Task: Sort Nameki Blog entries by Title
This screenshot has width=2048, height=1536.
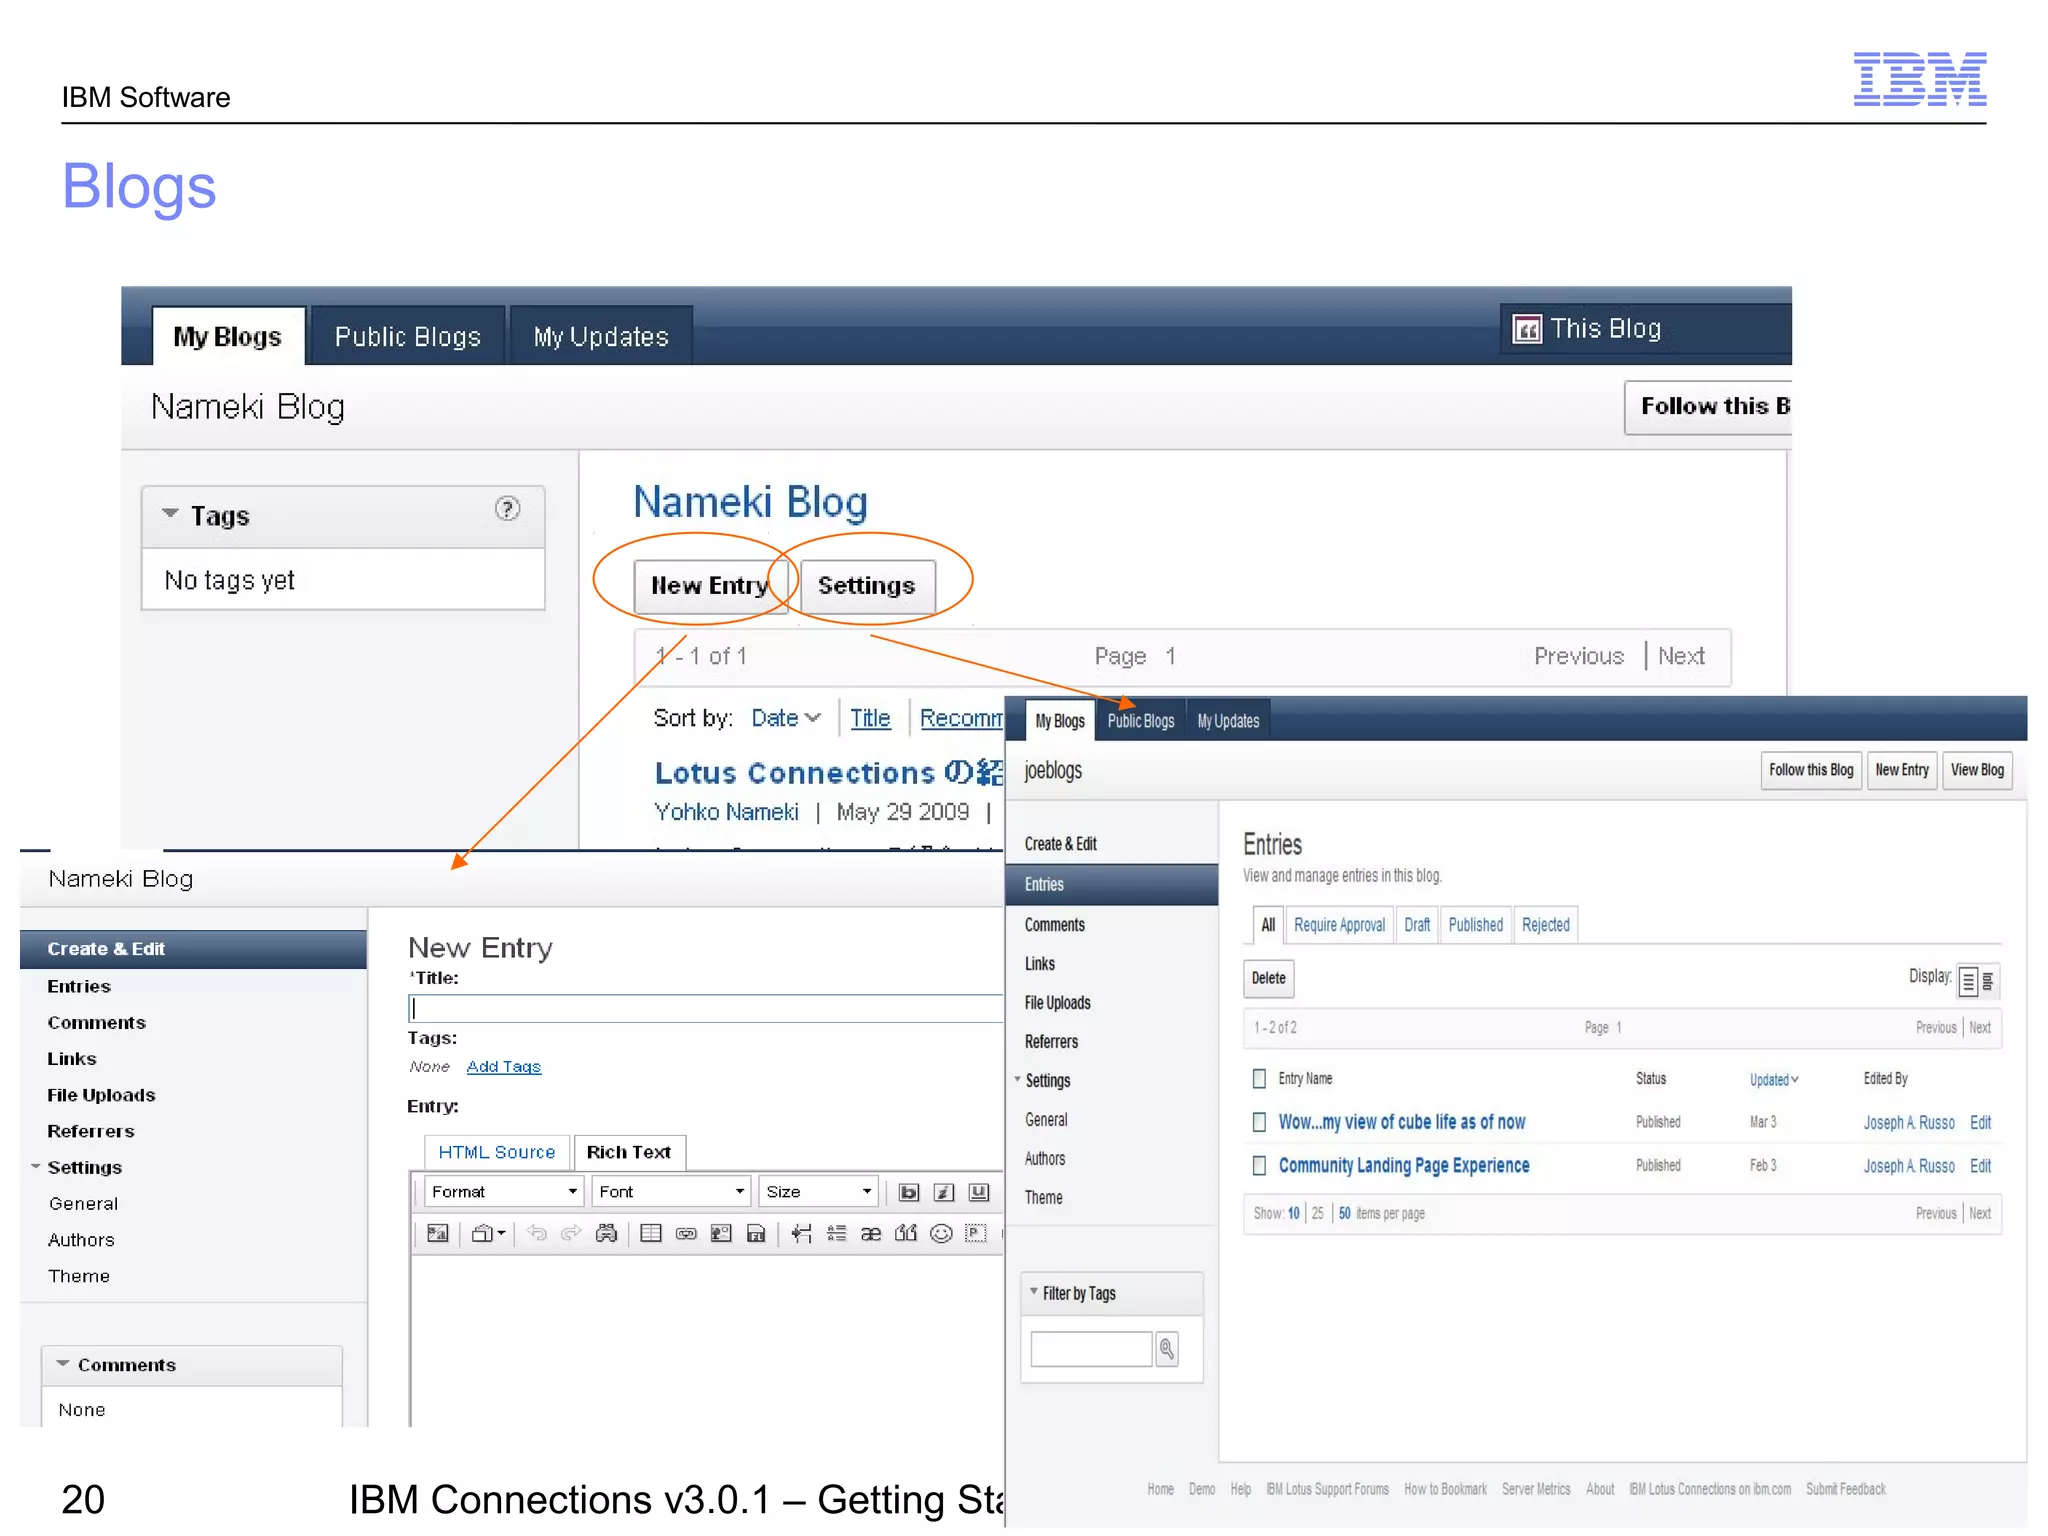Action: (870, 718)
